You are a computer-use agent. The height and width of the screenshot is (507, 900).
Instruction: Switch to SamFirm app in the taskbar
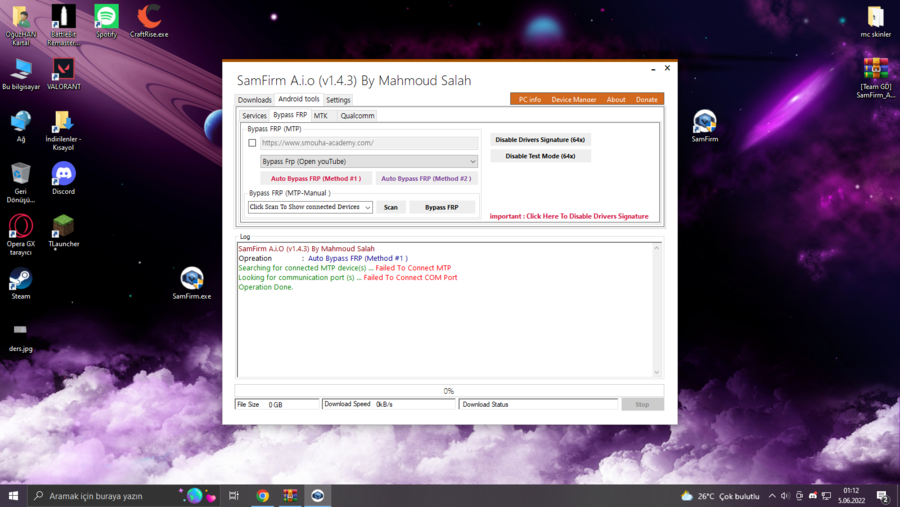[x=317, y=496]
